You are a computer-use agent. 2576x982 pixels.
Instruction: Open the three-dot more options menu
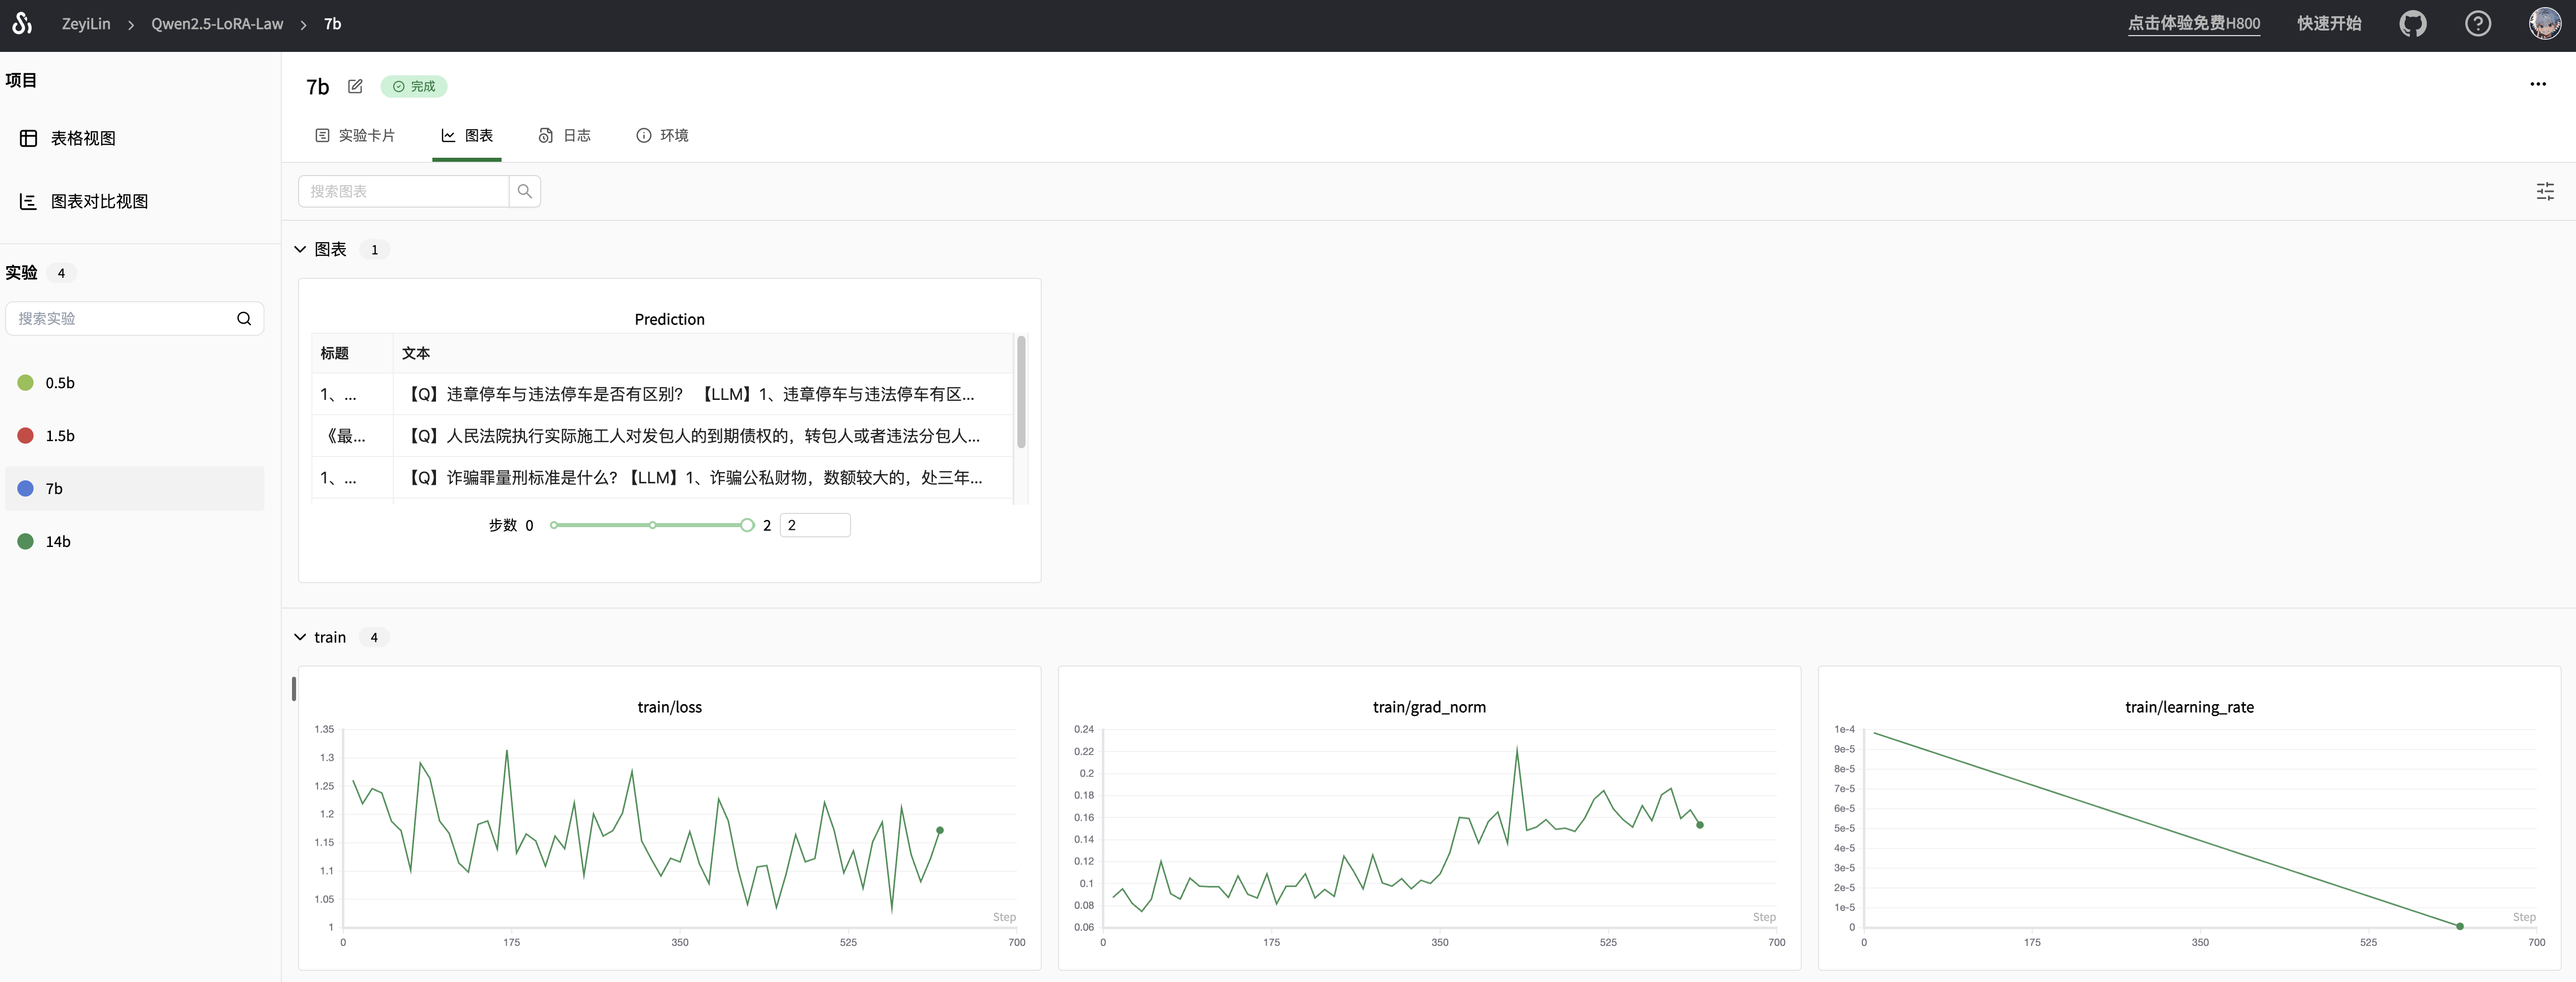2537,84
